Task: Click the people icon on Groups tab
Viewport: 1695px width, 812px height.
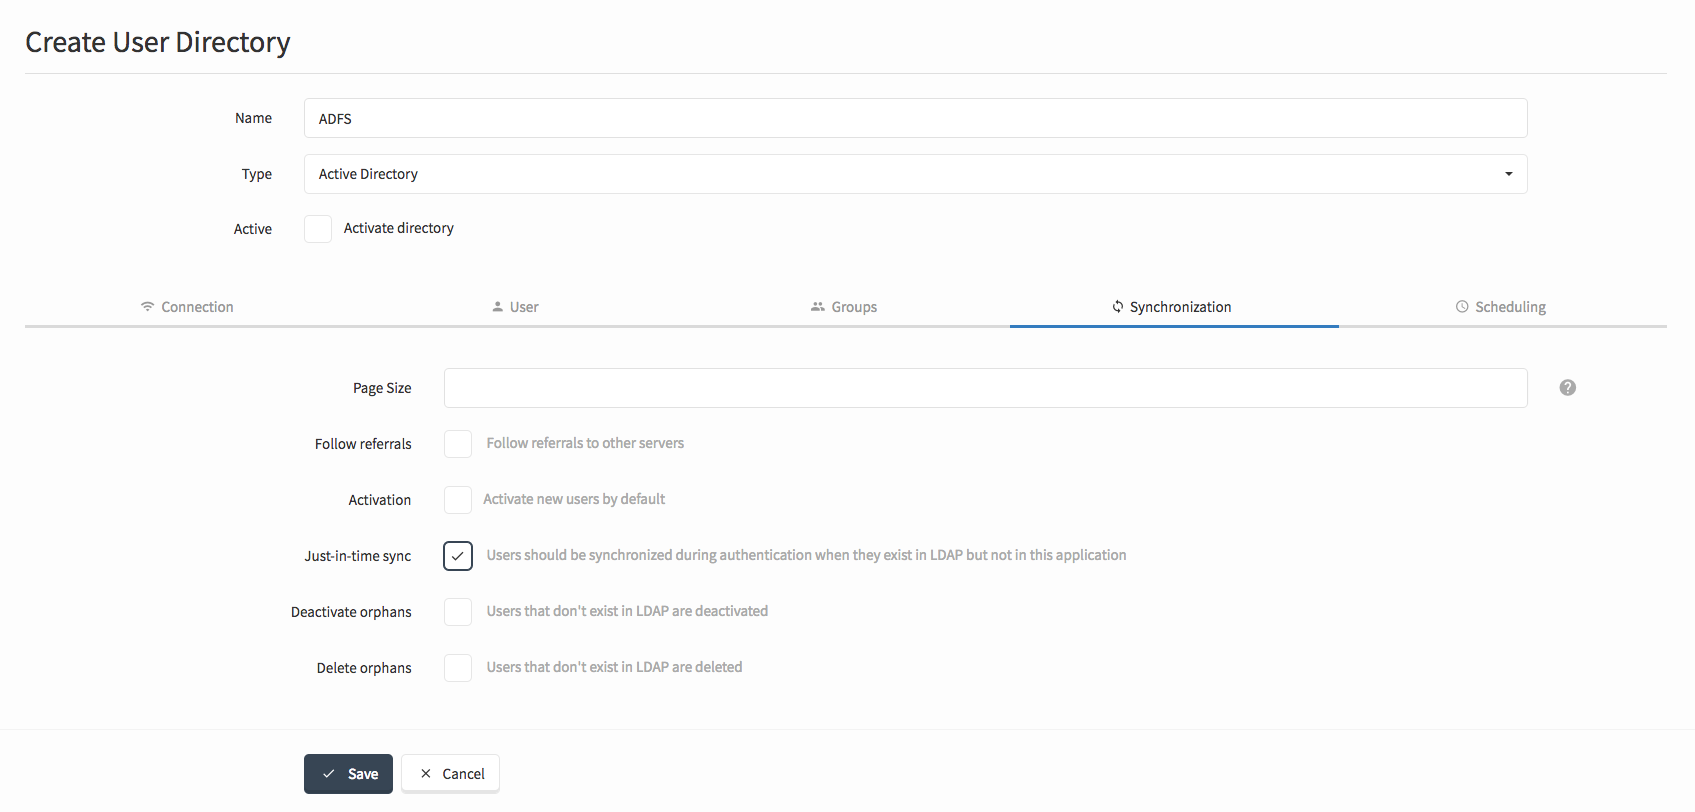Action: 818,307
